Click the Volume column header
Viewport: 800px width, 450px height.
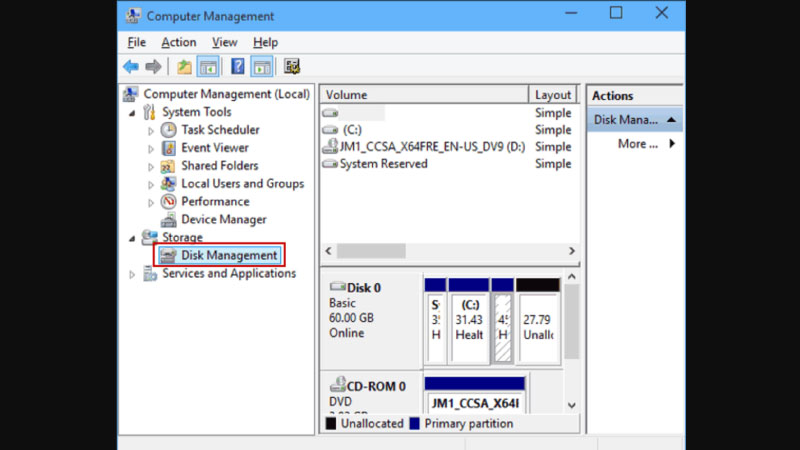point(424,95)
